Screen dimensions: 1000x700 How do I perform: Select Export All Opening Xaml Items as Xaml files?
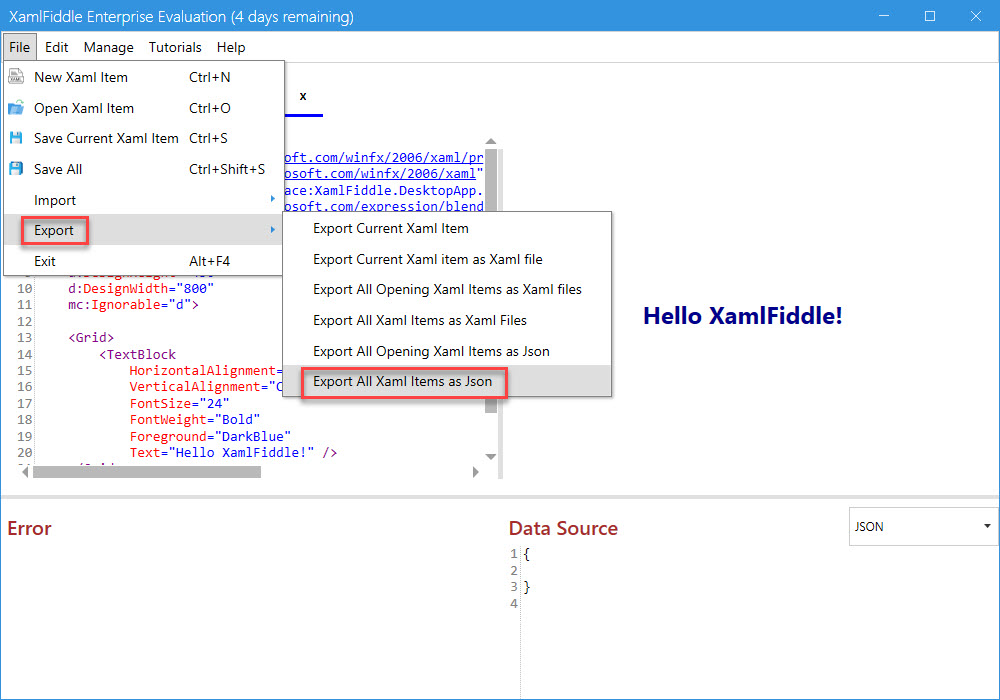coord(447,289)
